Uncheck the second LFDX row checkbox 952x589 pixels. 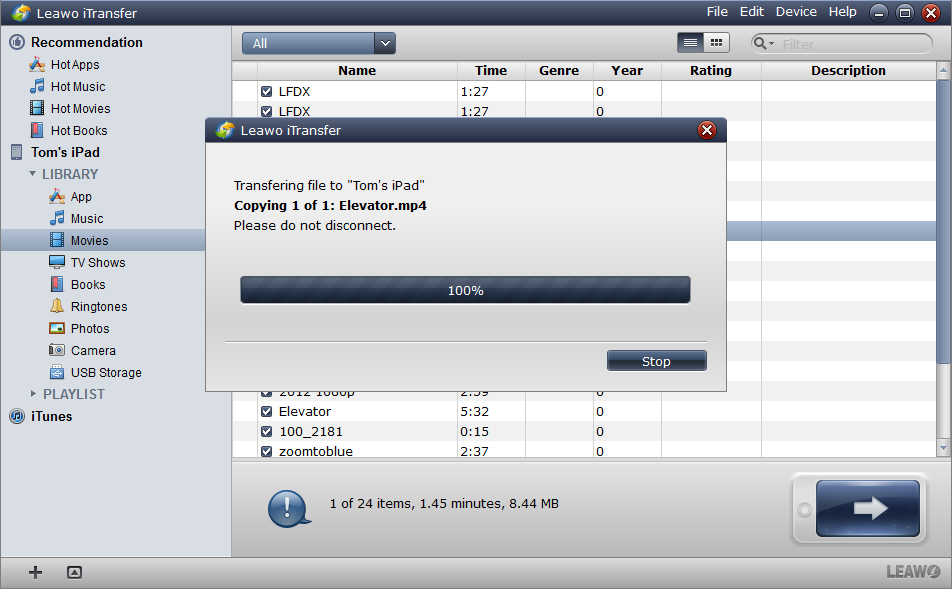267,112
